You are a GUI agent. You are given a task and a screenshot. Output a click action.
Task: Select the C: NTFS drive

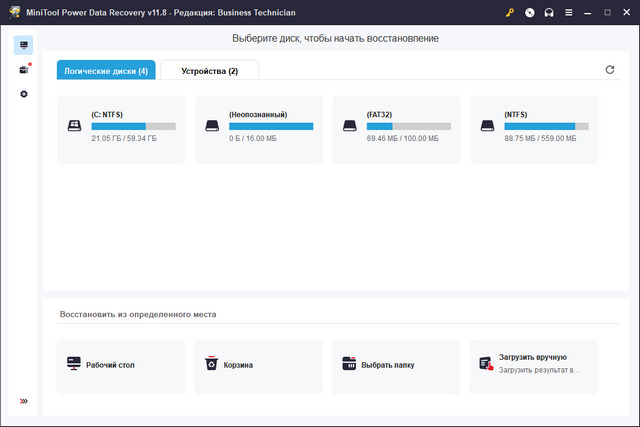(121, 130)
